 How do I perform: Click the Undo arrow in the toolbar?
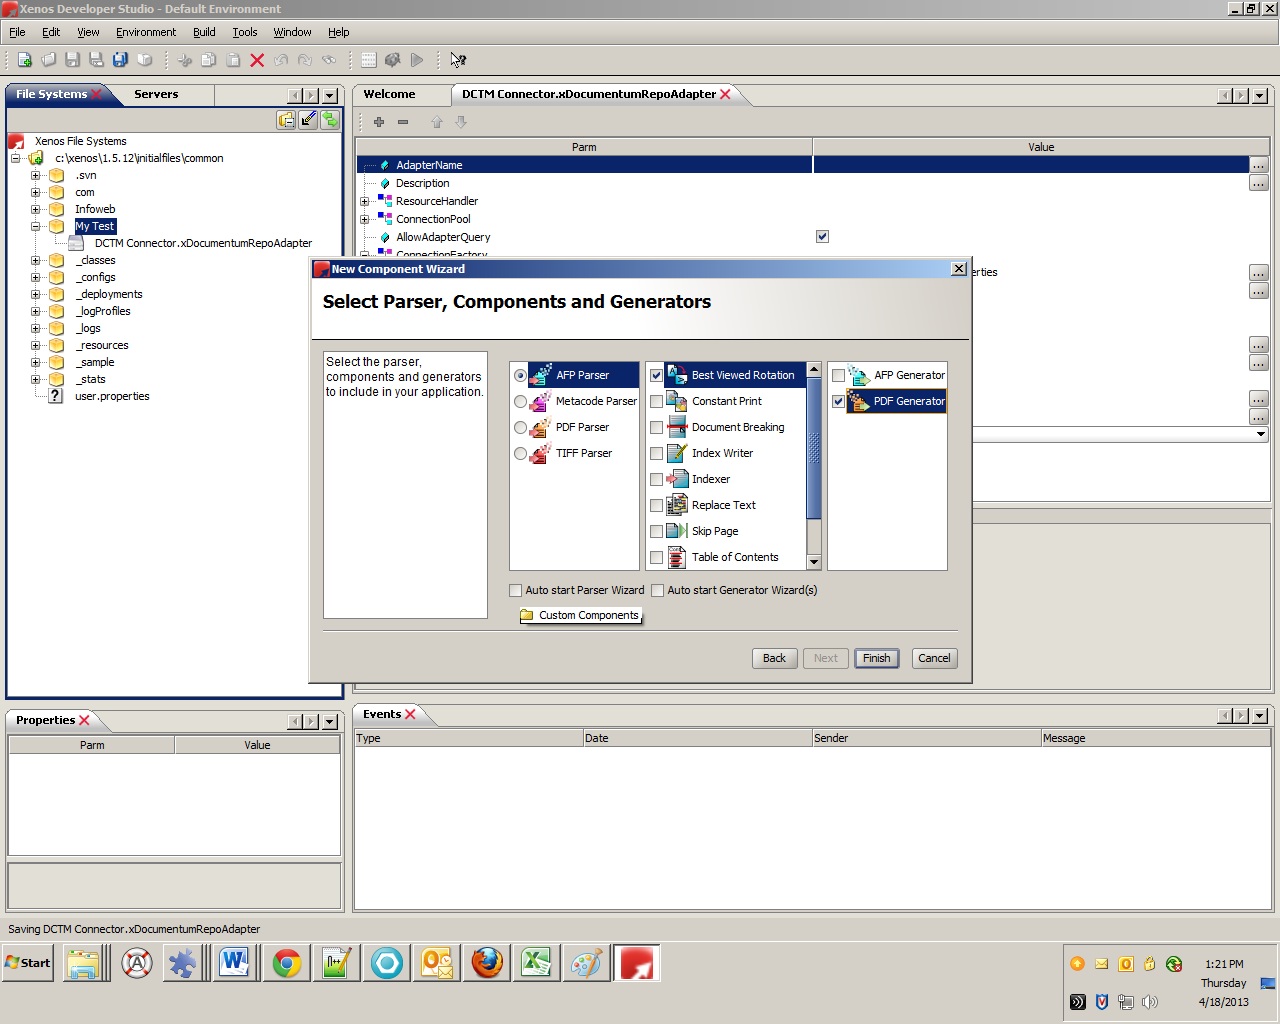[x=280, y=59]
